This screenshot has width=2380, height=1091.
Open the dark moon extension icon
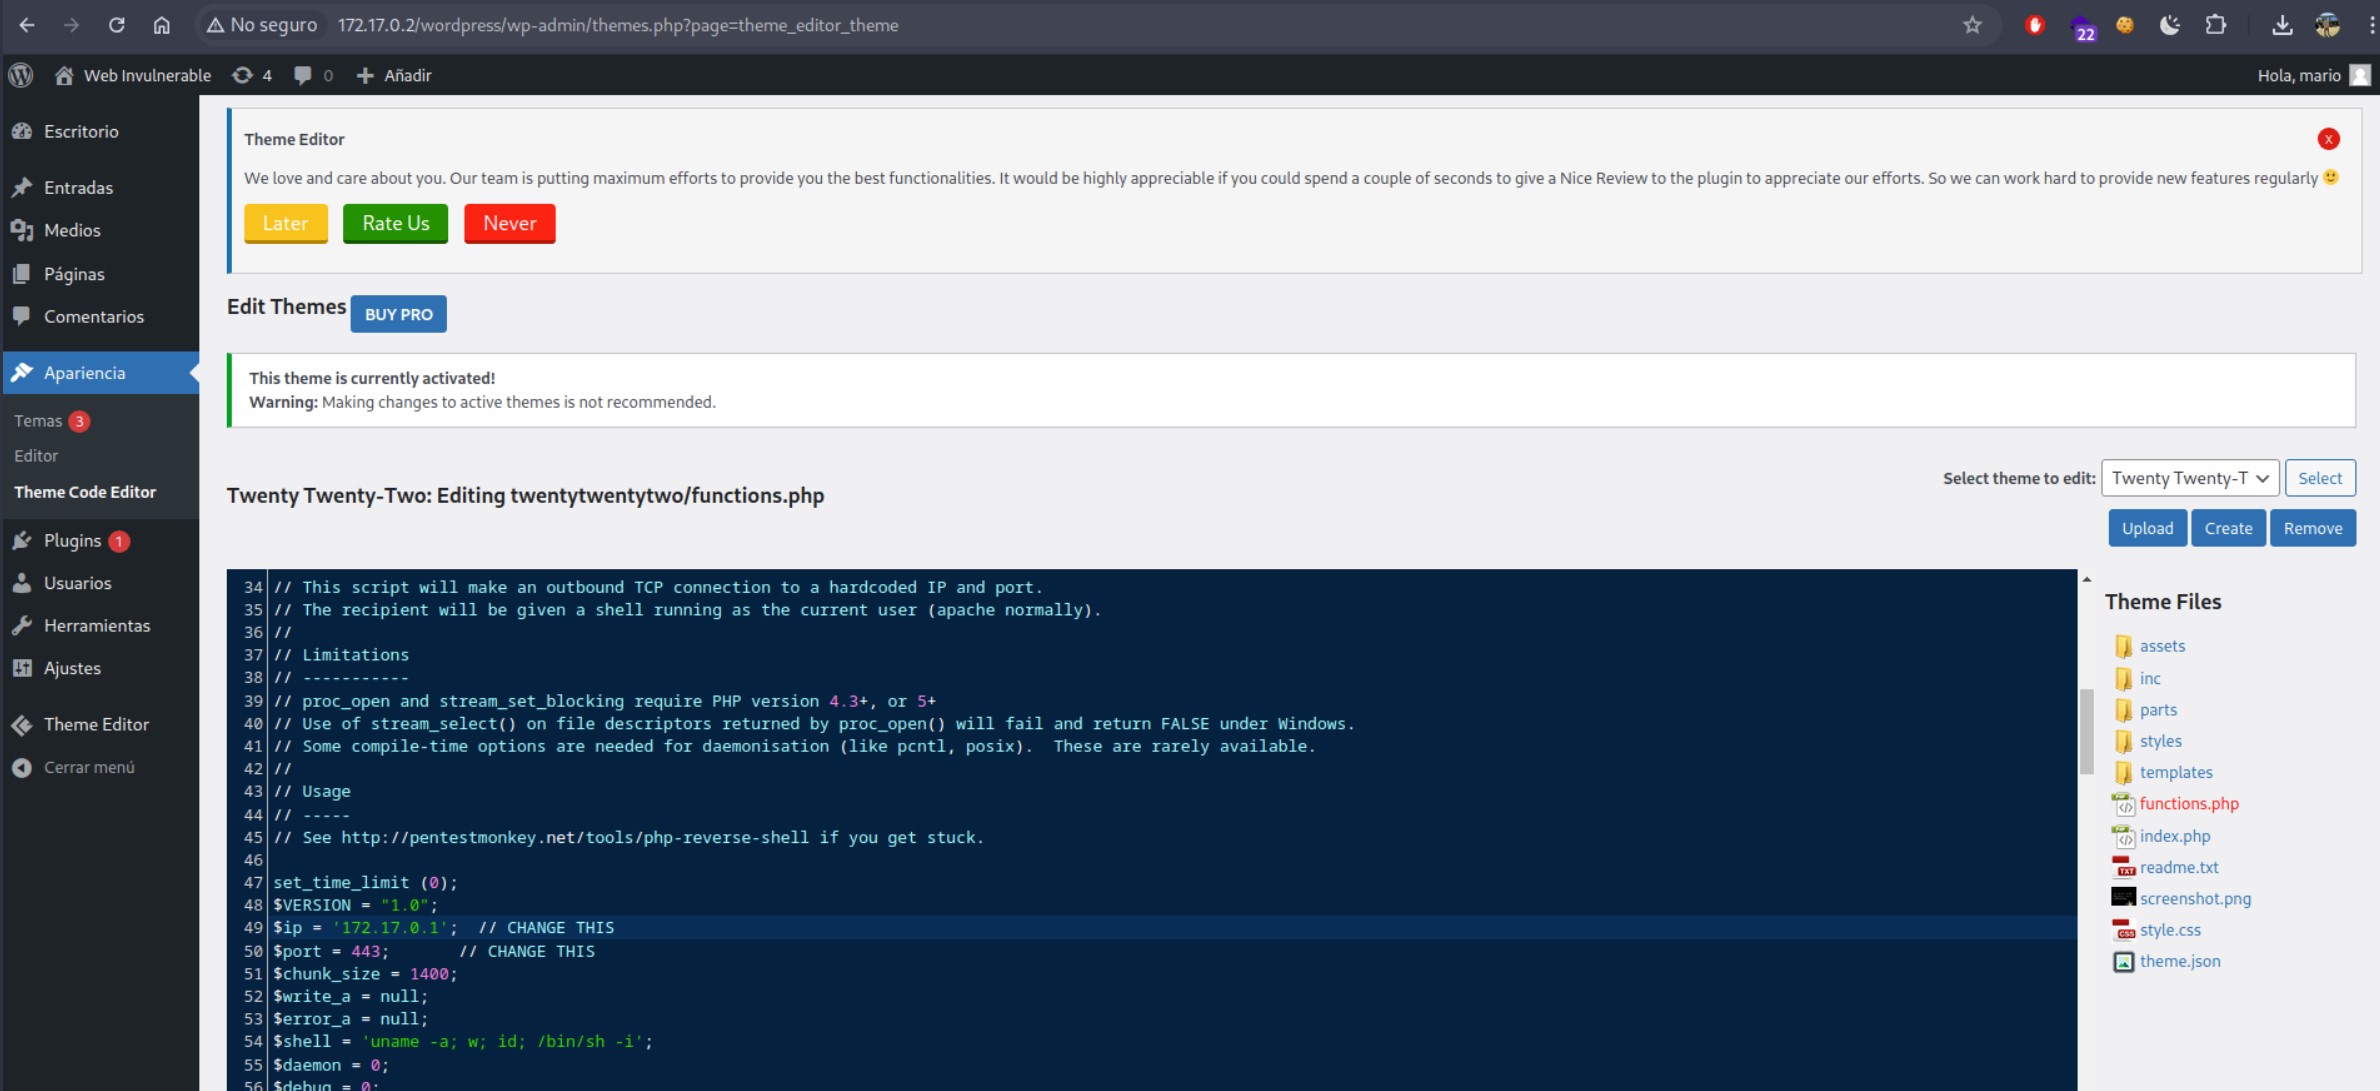pos(2170,25)
